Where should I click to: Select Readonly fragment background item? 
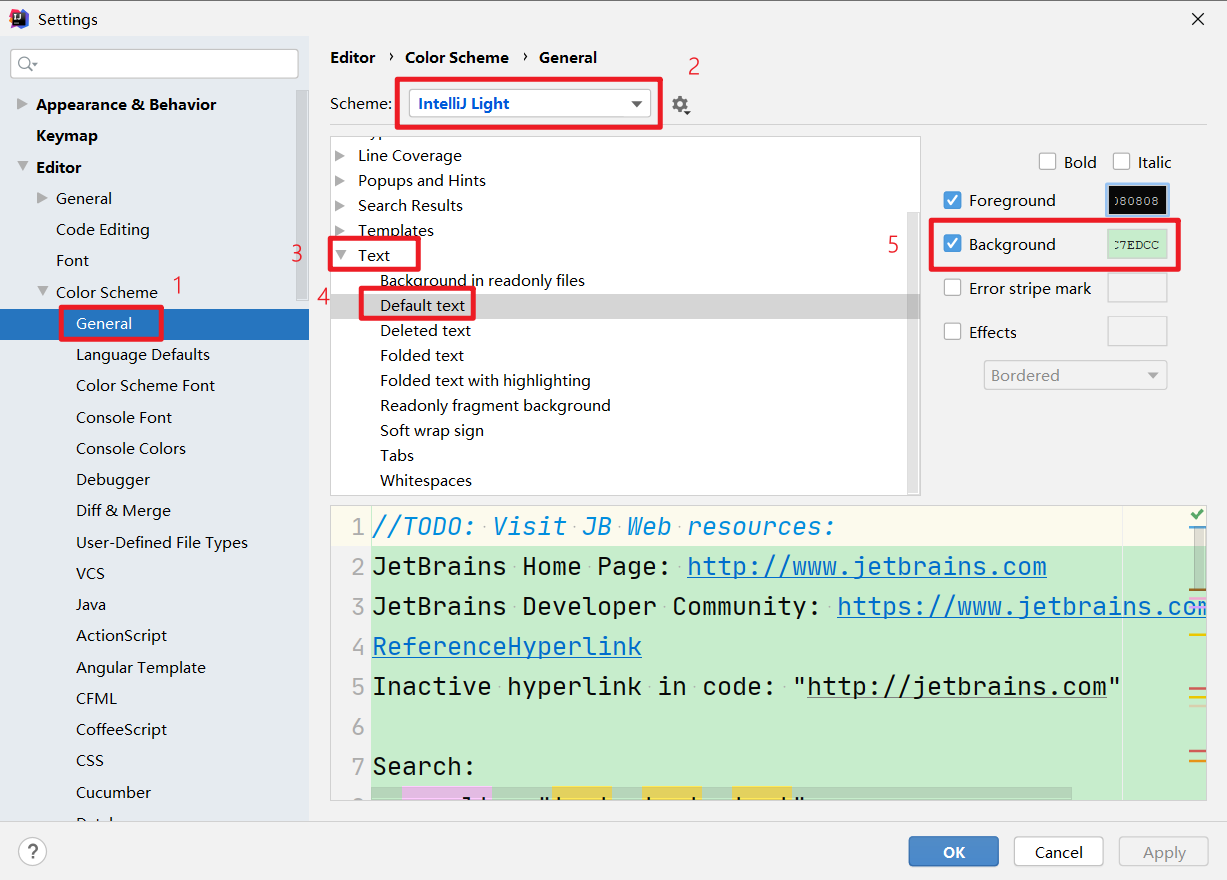tap(495, 406)
